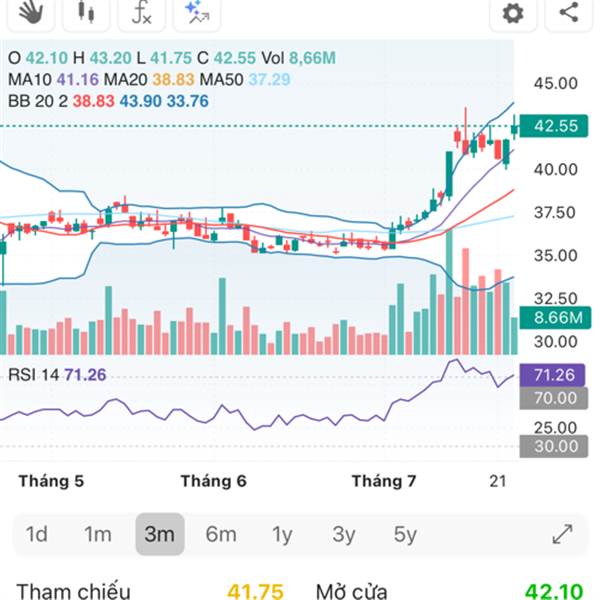600x600 pixels.
Task: Click the Bollinger lower band value 33.76
Action: pyautogui.click(x=188, y=101)
